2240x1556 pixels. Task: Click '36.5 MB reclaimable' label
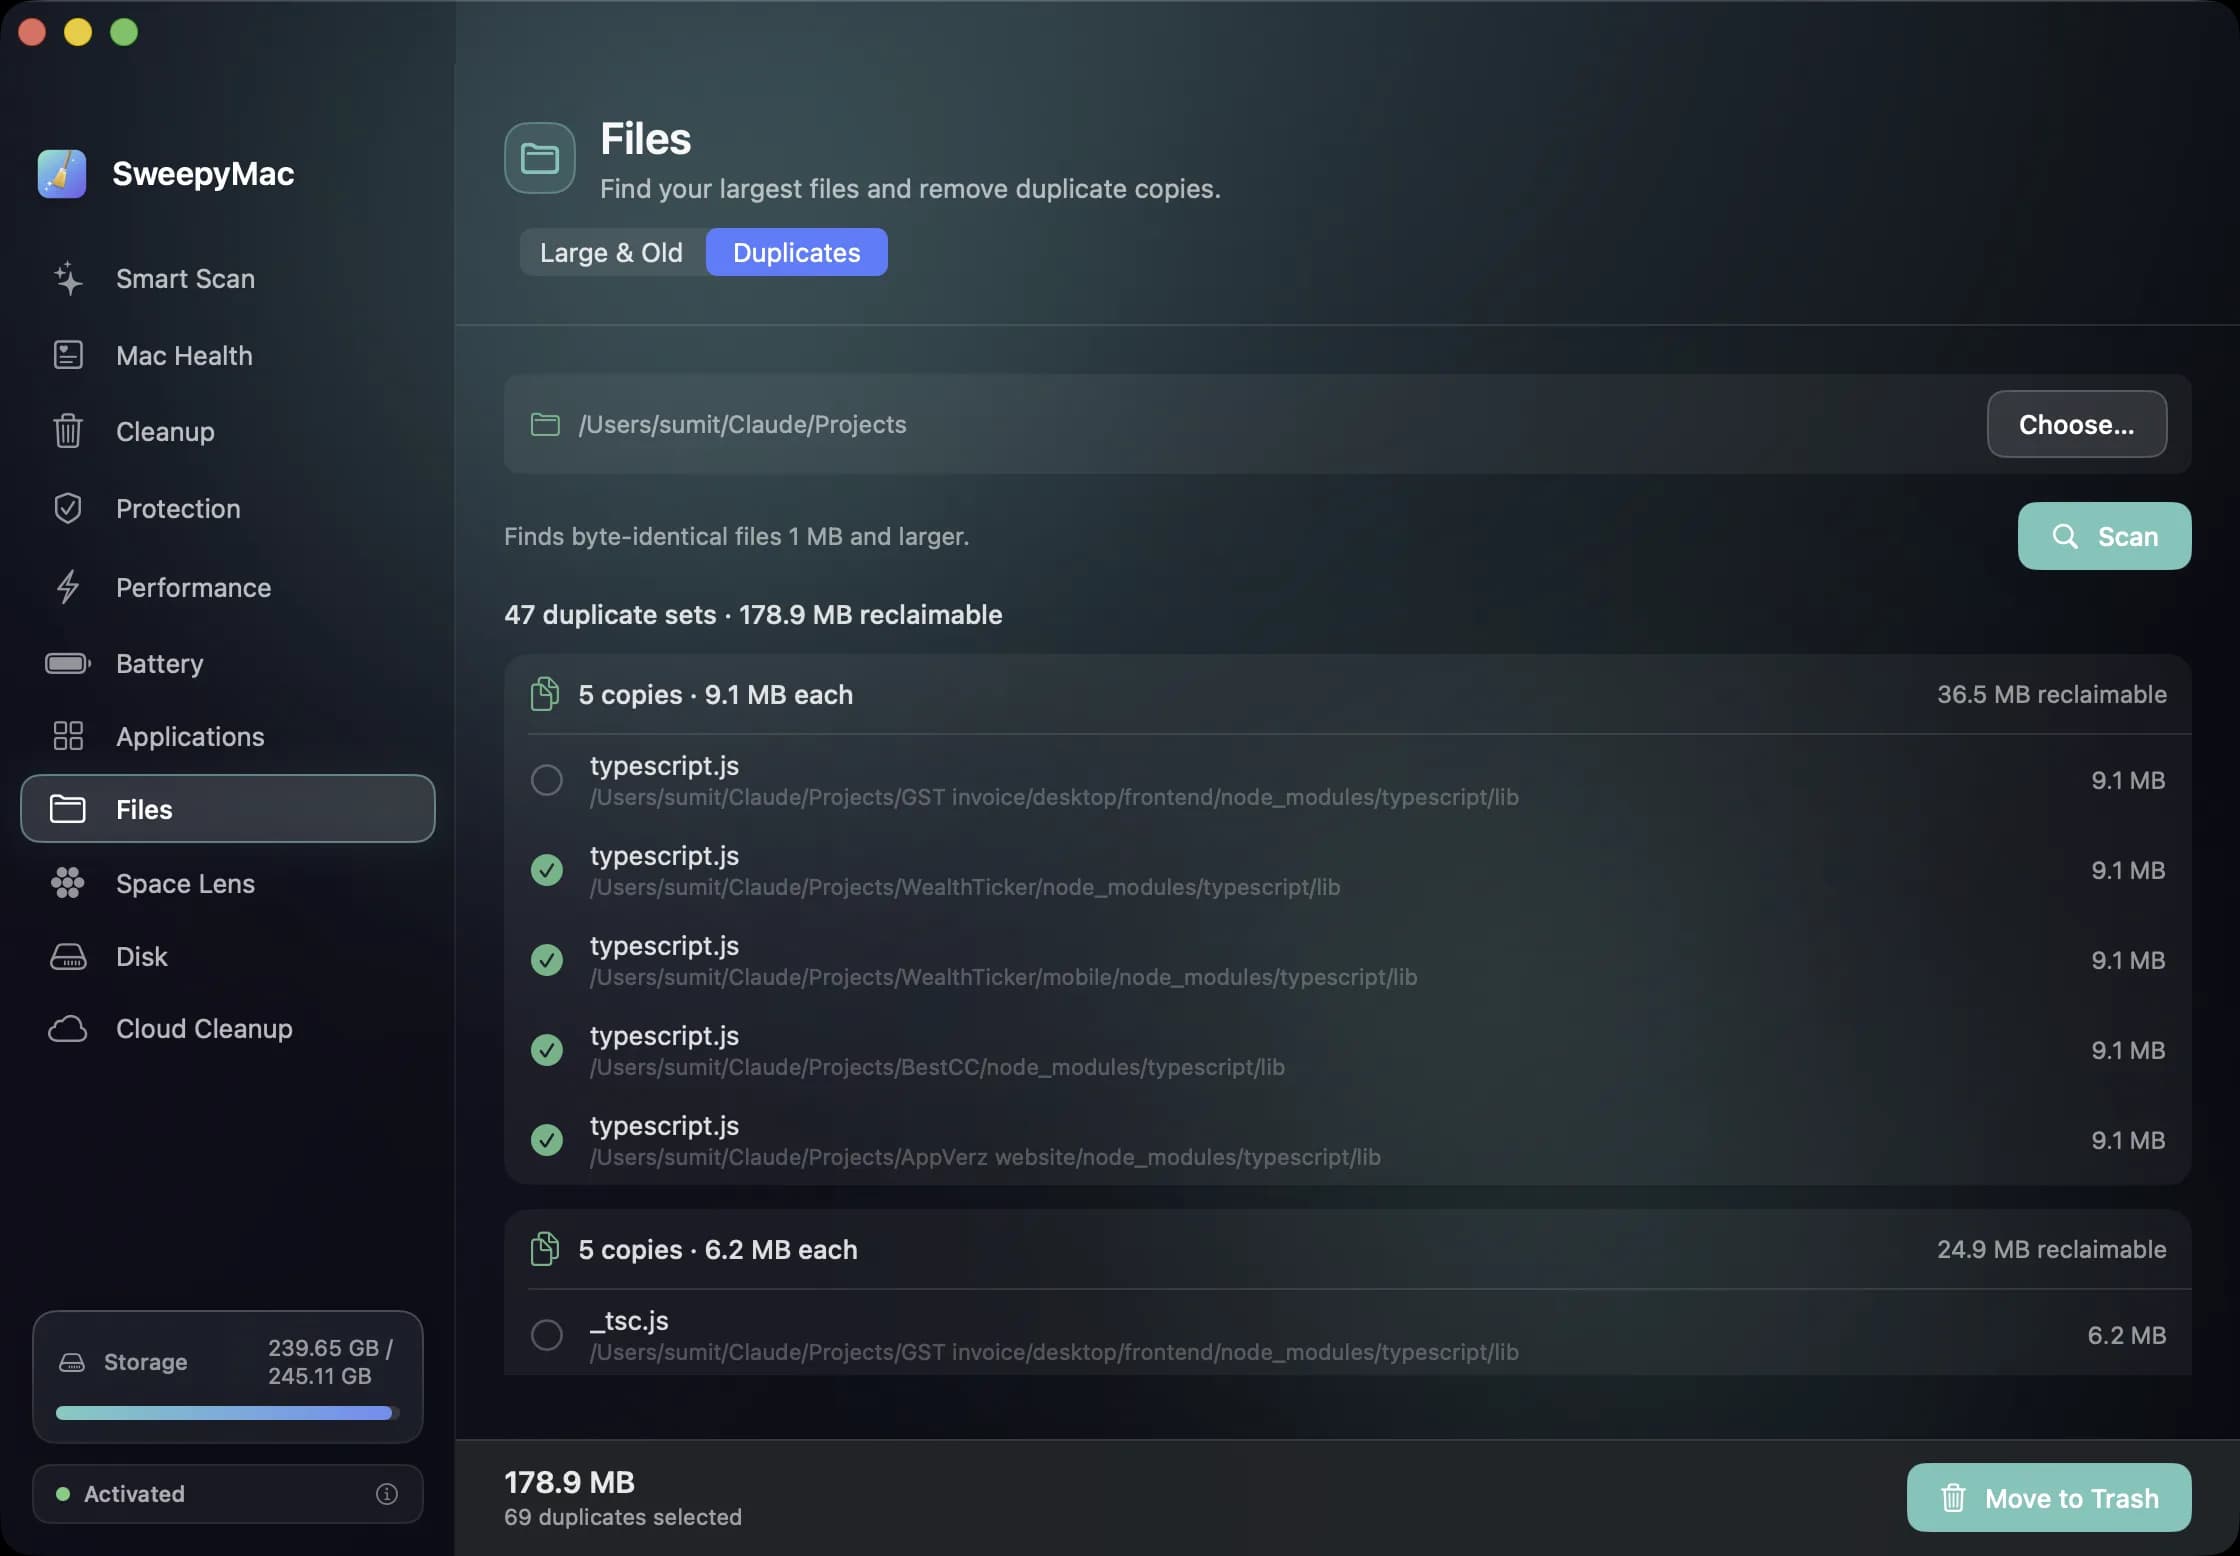2052,694
